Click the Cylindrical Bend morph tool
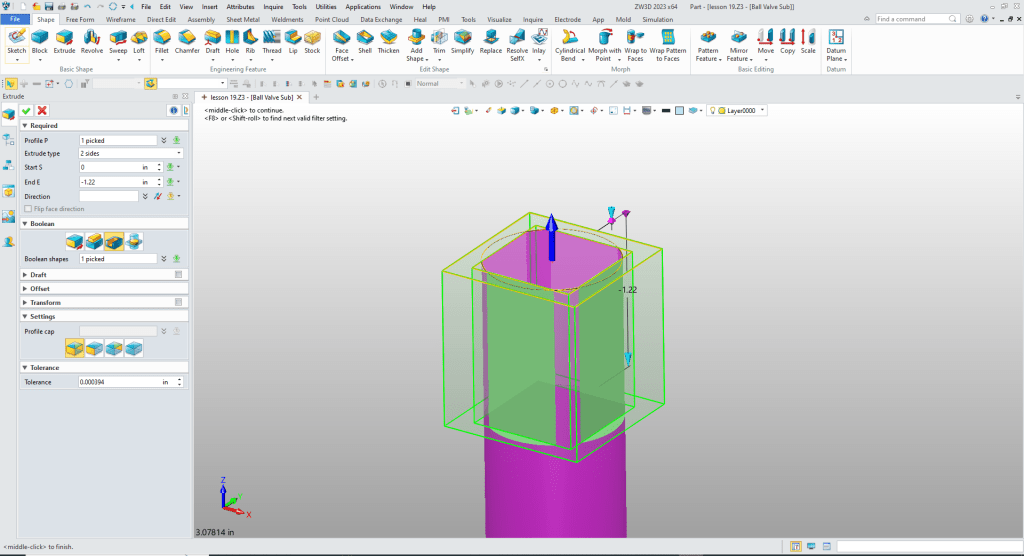1024x556 pixels. click(x=570, y=41)
